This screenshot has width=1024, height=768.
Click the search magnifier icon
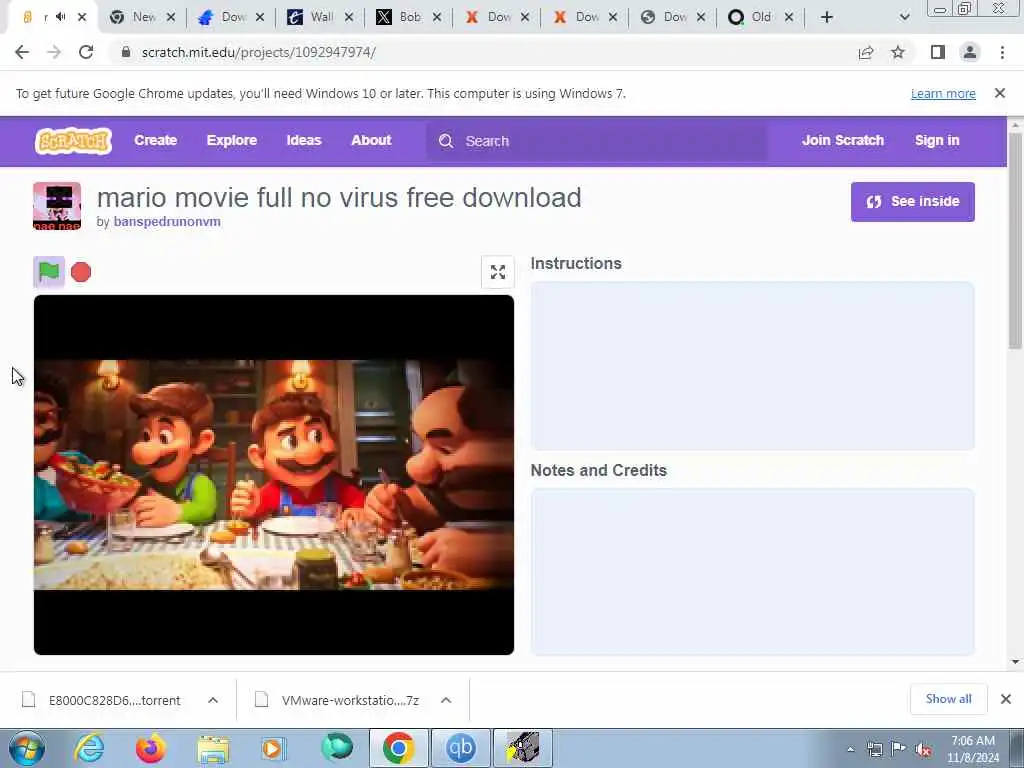click(446, 141)
